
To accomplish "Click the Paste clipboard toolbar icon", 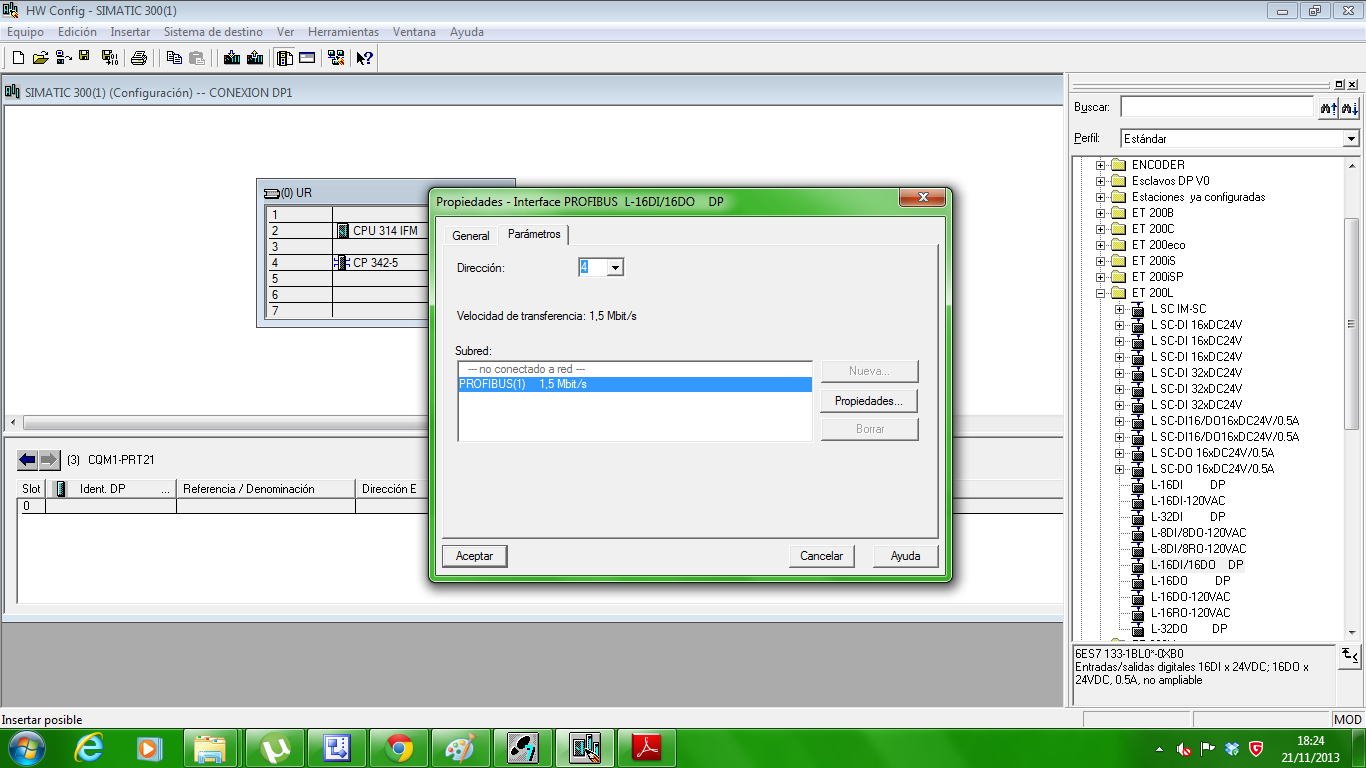I will [197, 58].
